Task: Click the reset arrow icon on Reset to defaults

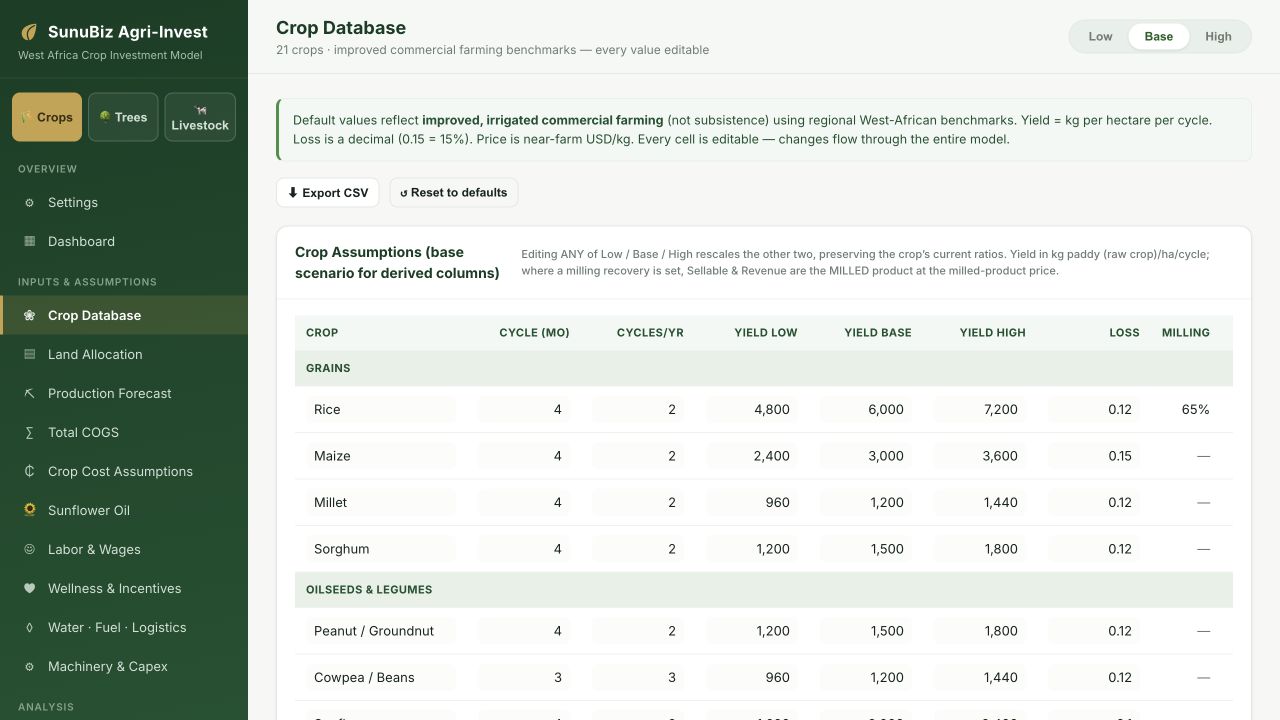Action: [404, 193]
